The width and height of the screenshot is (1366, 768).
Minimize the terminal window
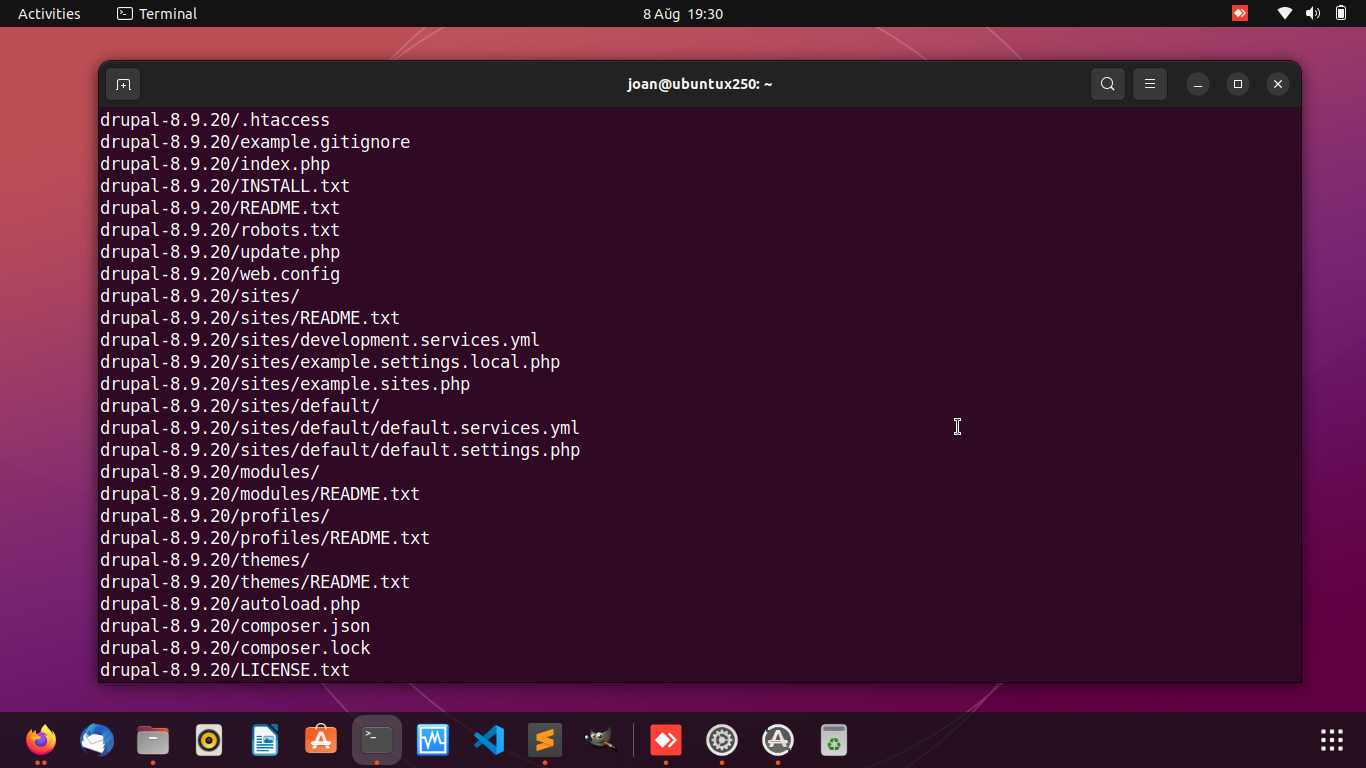click(x=1198, y=84)
